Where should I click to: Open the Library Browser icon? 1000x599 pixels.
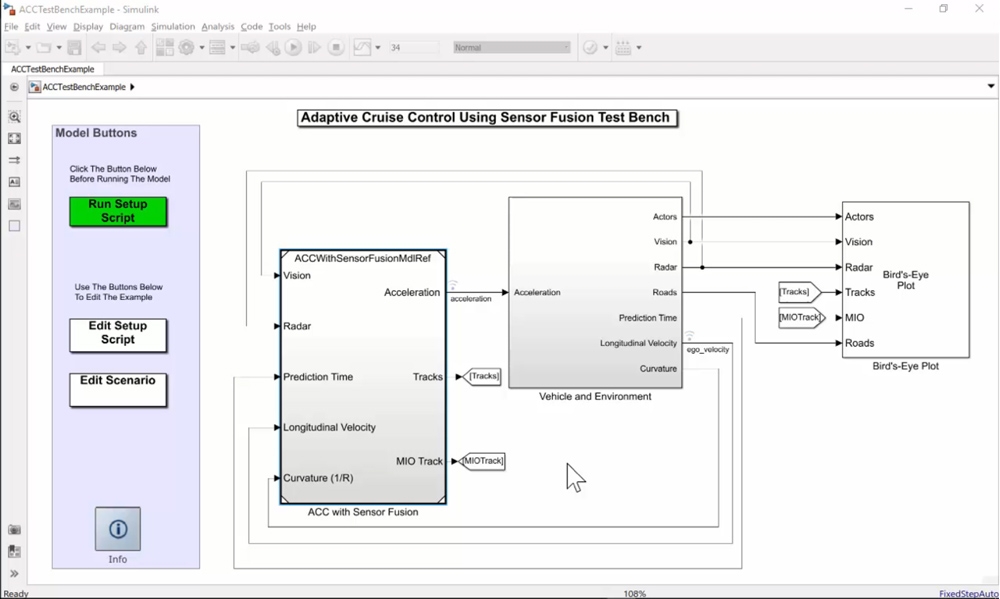[x=165, y=47]
